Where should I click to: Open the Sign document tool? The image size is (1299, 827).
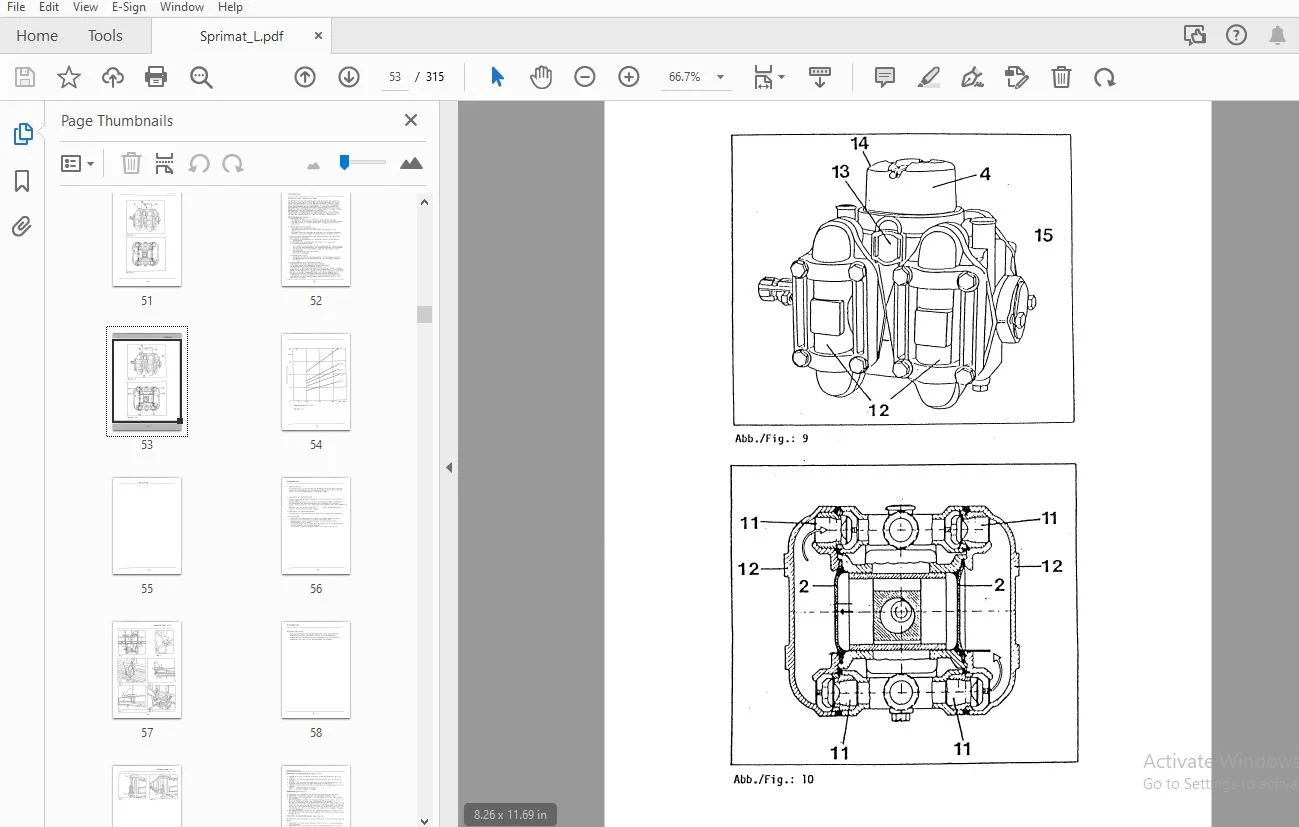pos(972,77)
